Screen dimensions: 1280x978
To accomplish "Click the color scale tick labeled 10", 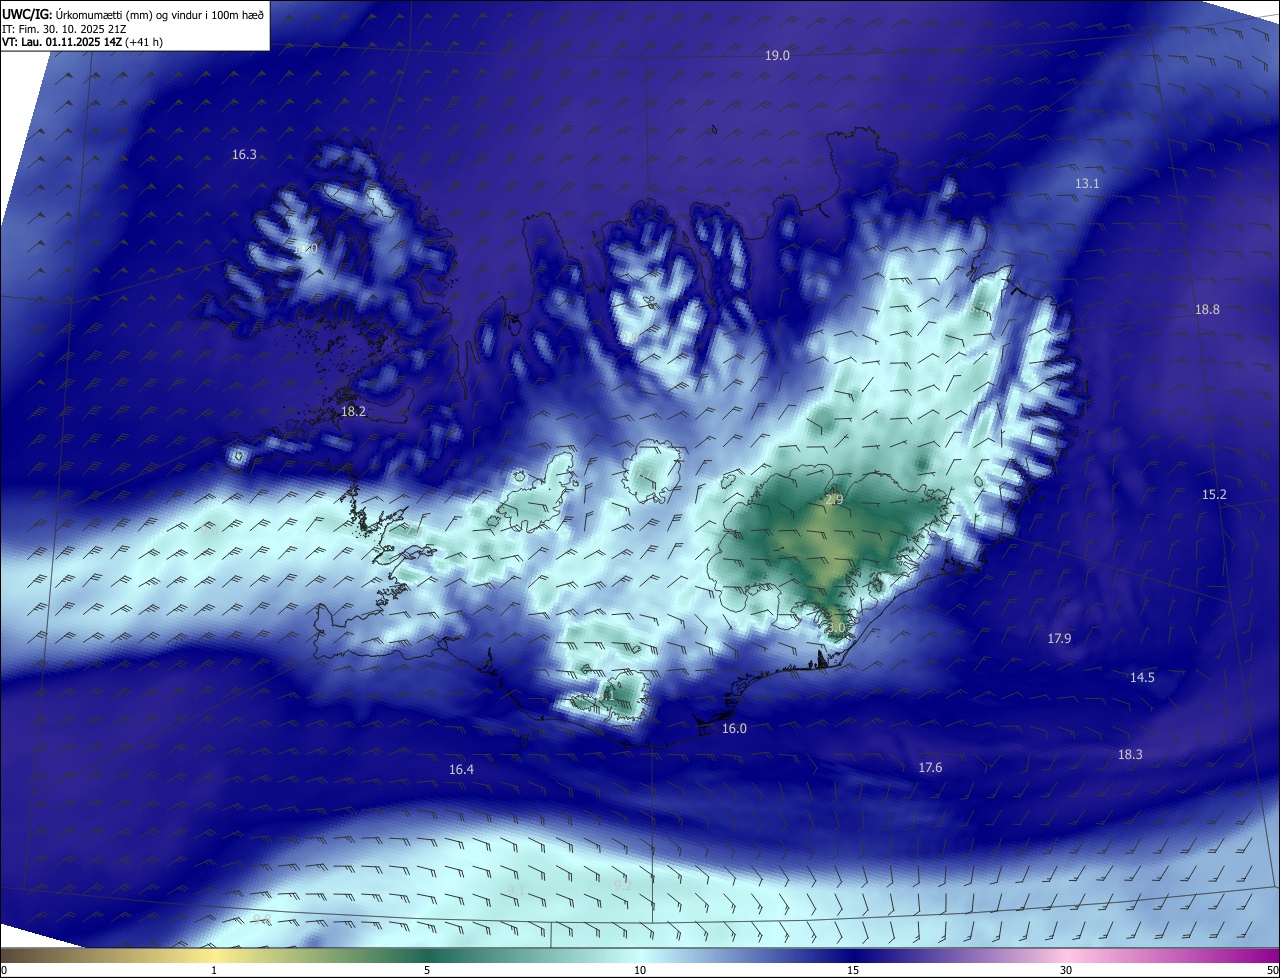I will point(640,970).
